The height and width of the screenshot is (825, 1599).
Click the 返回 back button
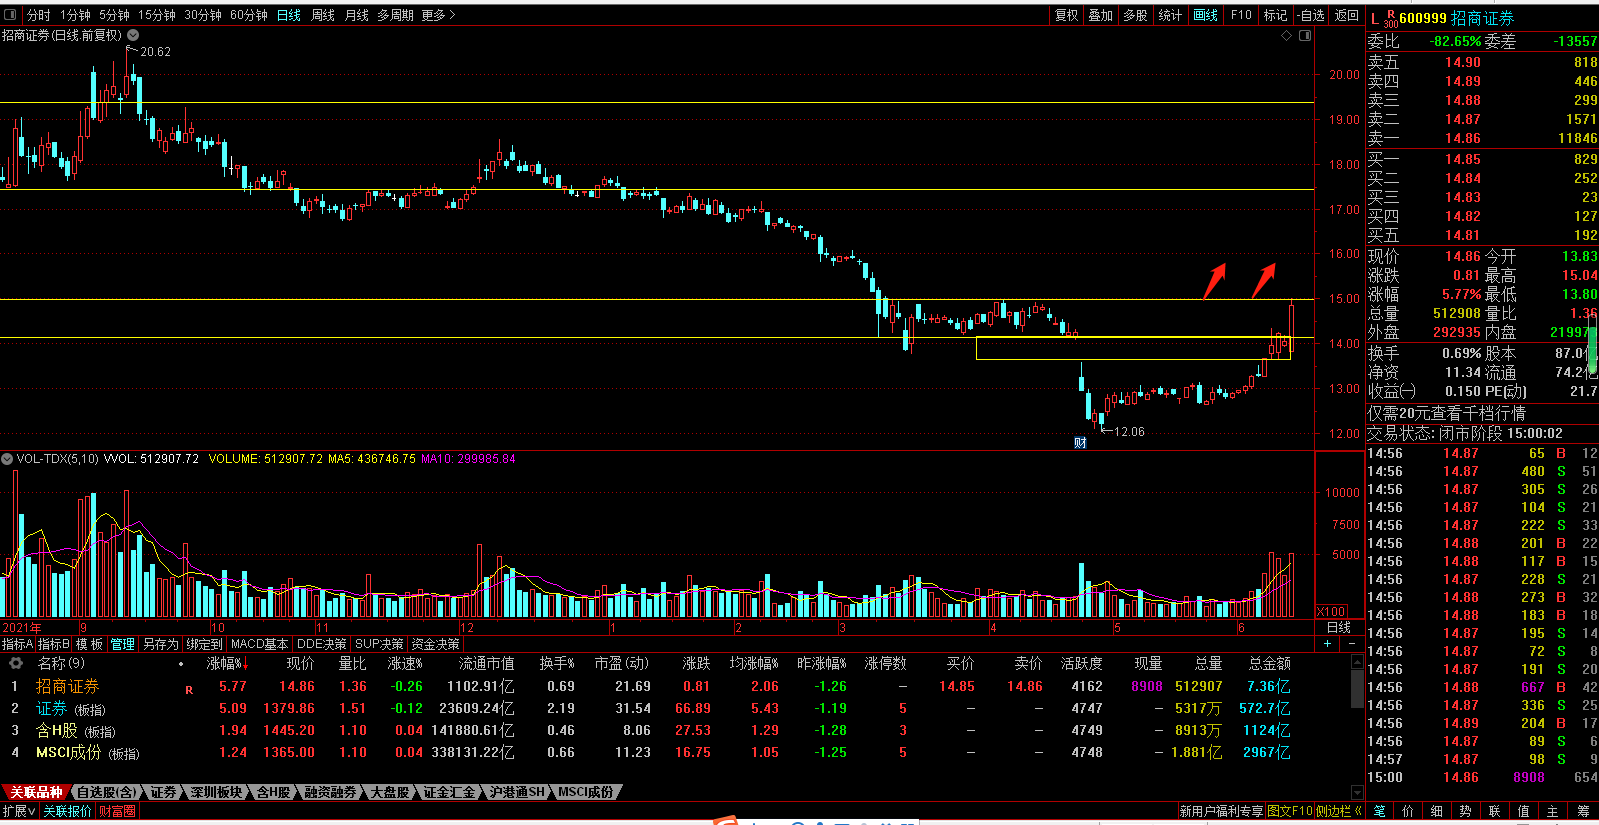click(1347, 15)
